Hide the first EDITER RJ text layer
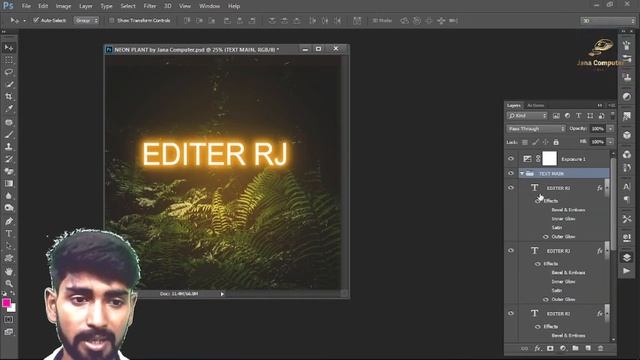 511,188
